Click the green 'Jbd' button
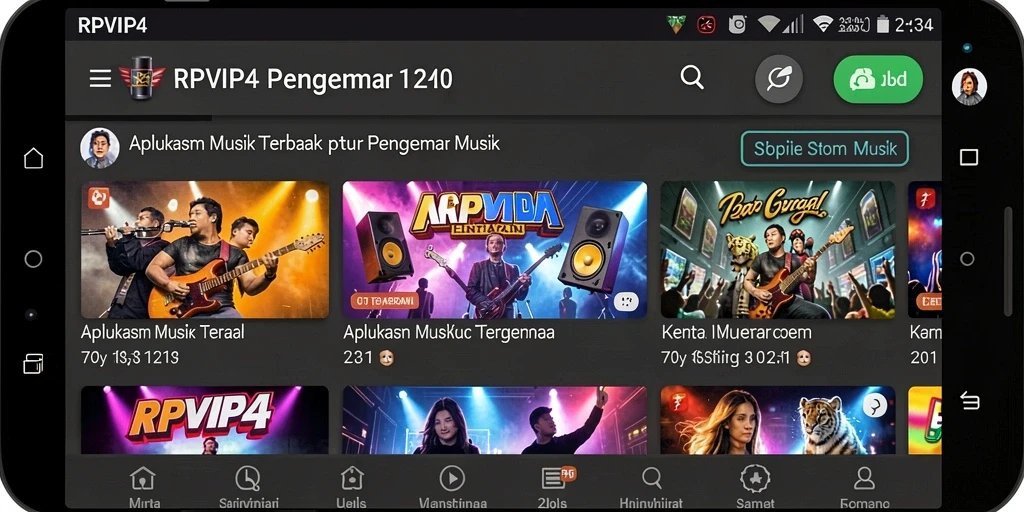 click(878, 79)
